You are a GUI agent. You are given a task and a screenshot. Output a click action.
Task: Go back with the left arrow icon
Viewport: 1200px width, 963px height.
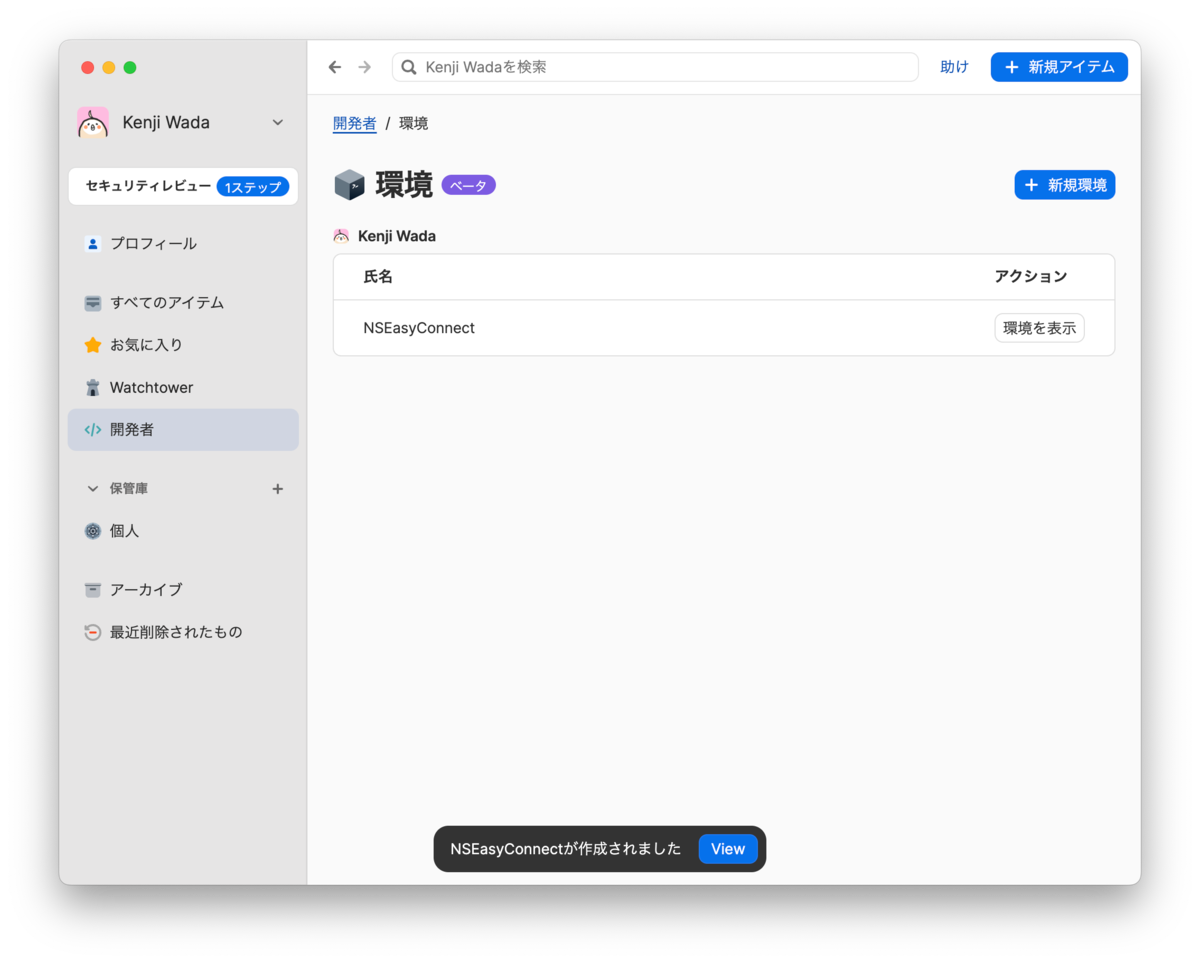(x=335, y=67)
